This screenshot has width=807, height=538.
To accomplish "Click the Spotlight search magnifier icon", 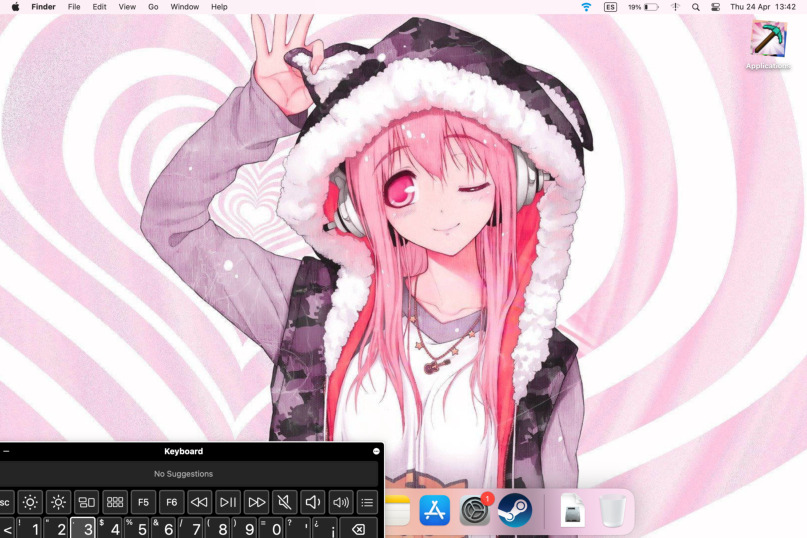I will tap(696, 7).
